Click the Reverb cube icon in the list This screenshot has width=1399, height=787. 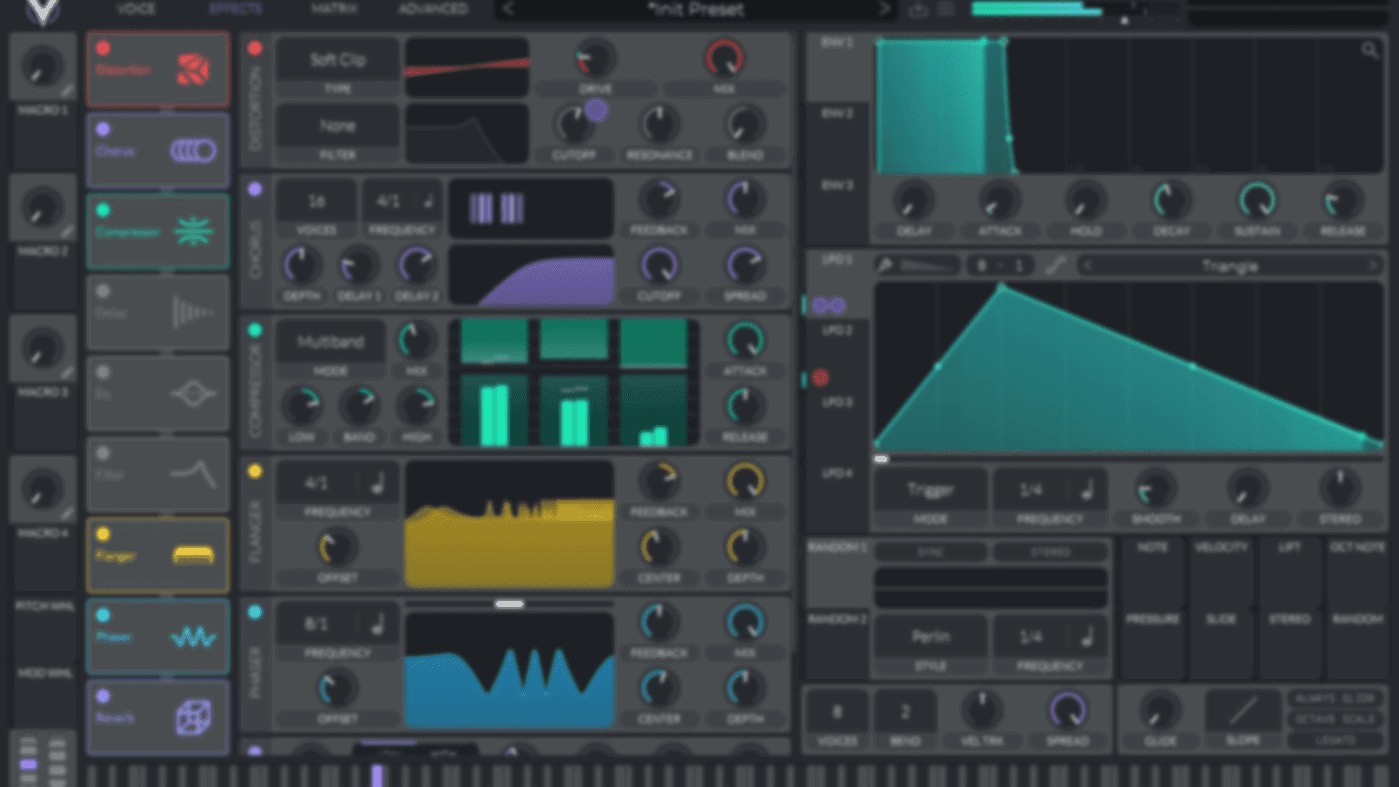pos(193,717)
